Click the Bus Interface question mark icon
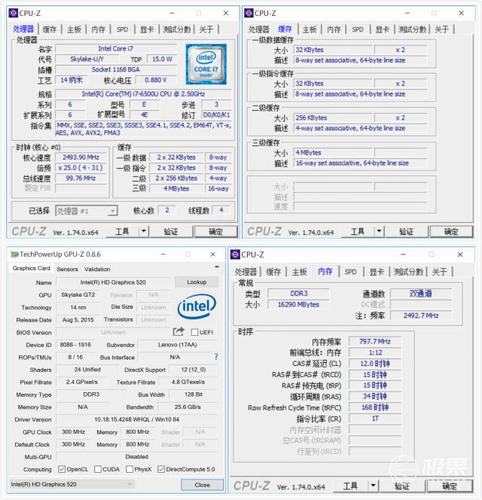This screenshot has width=482, height=500. (216, 357)
